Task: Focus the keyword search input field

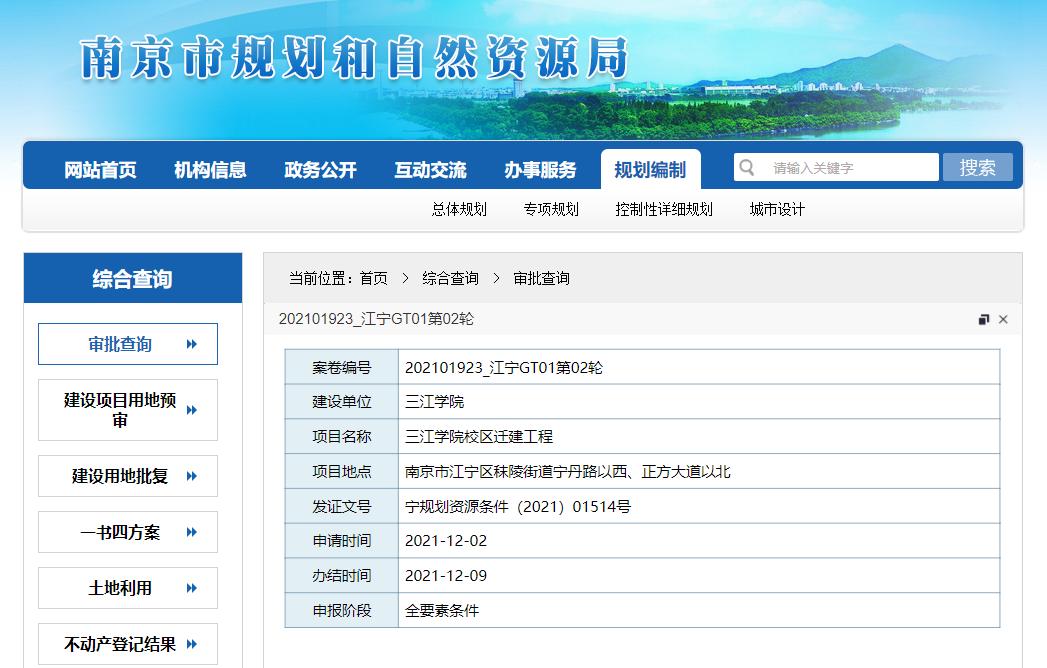Action: click(848, 168)
